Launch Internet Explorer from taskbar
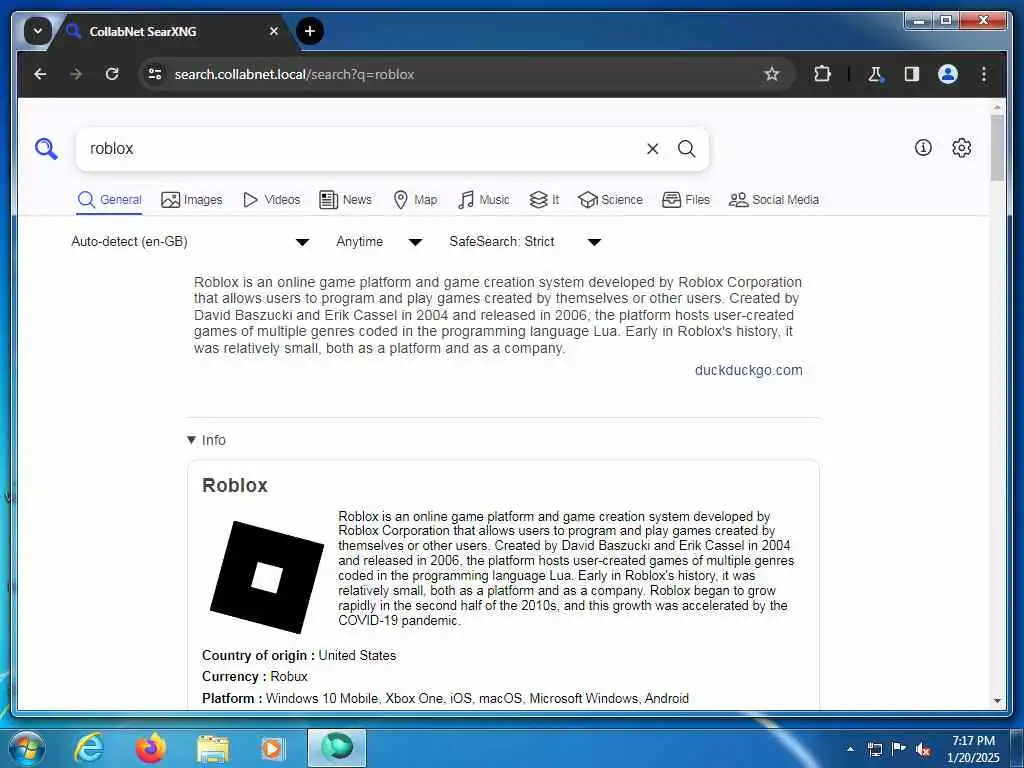This screenshot has height=768, width=1024. coord(89,748)
